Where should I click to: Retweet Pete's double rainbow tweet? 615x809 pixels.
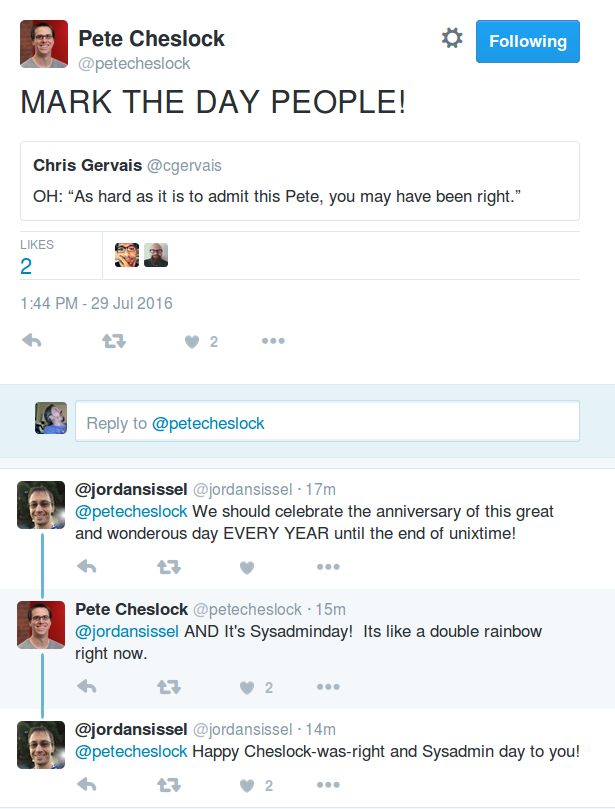169,687
